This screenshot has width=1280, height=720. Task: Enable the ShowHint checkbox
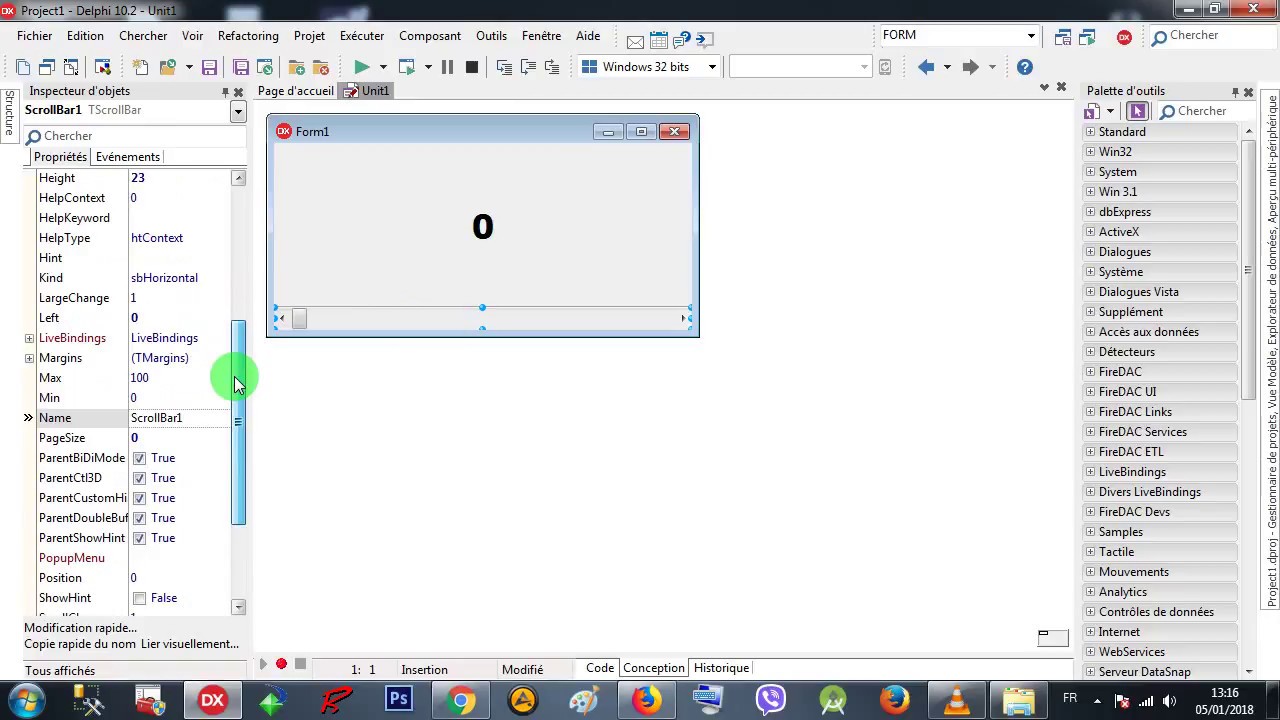139,598
